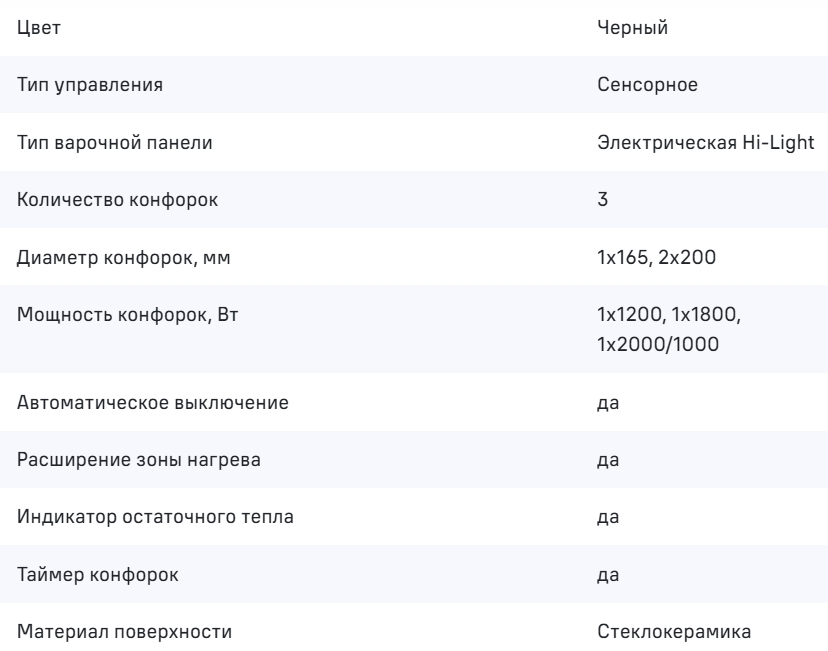Select the "Электрическая Hi-Light" value

click(x=705, y=143)
